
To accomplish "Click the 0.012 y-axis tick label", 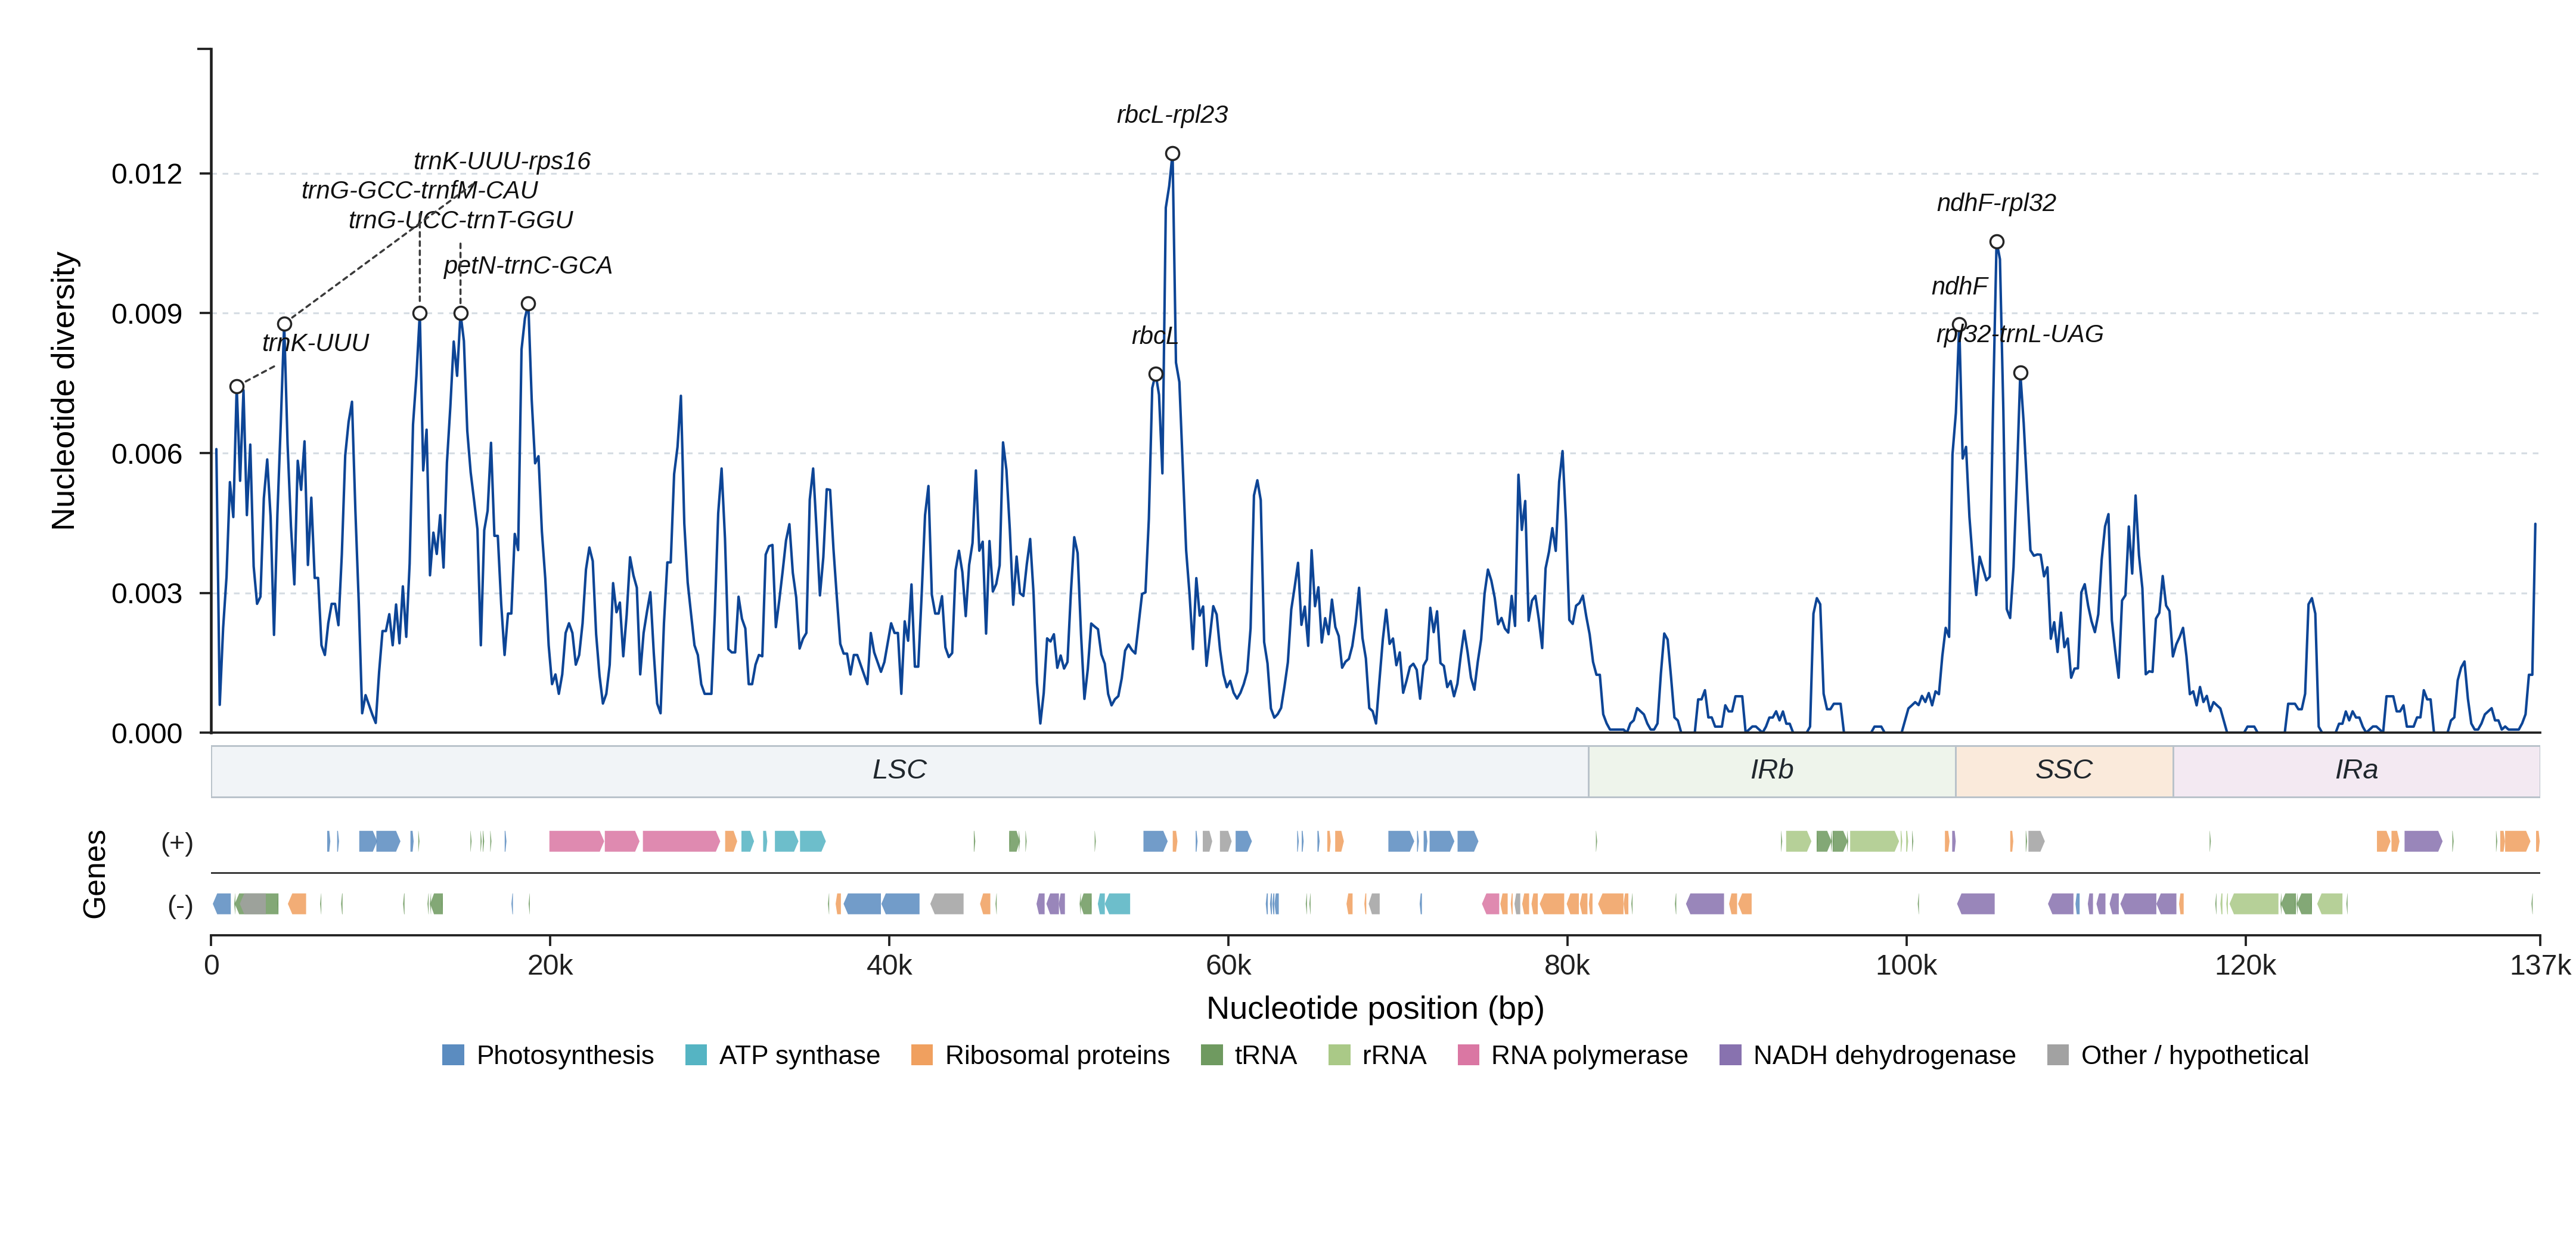I will click(x=147, y=174).
